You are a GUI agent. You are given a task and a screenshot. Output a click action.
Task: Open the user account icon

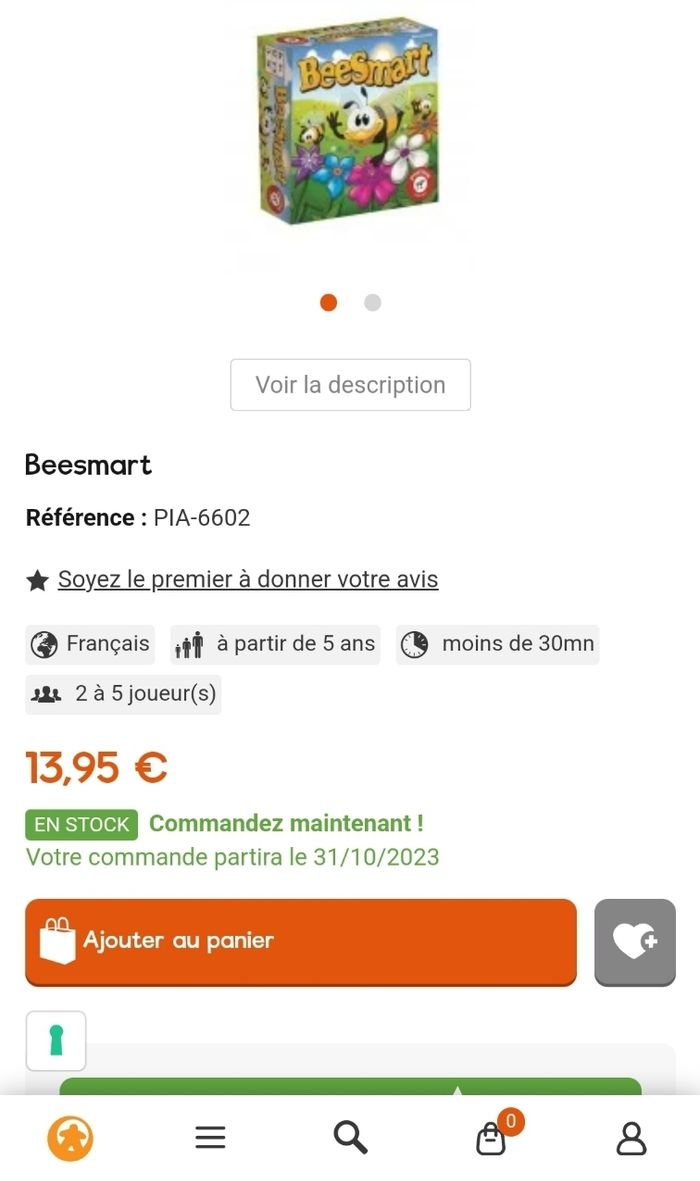coord(631,1138)
